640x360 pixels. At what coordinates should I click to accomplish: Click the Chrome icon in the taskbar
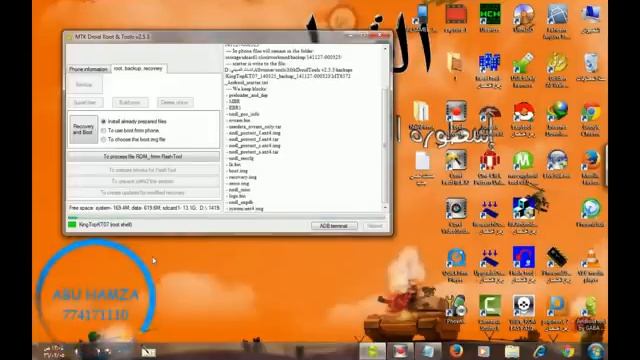(x=567, y=351)
